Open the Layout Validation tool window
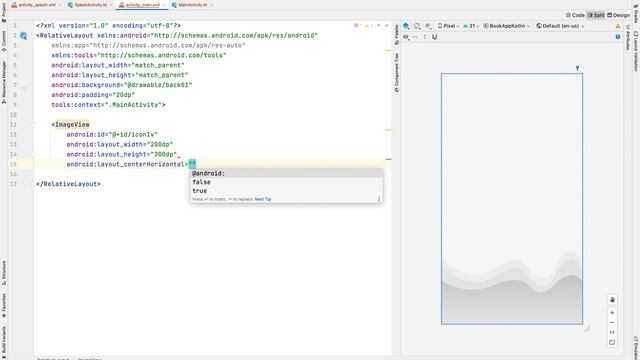This screenshot has height=360, width=640. click(636, 51)
